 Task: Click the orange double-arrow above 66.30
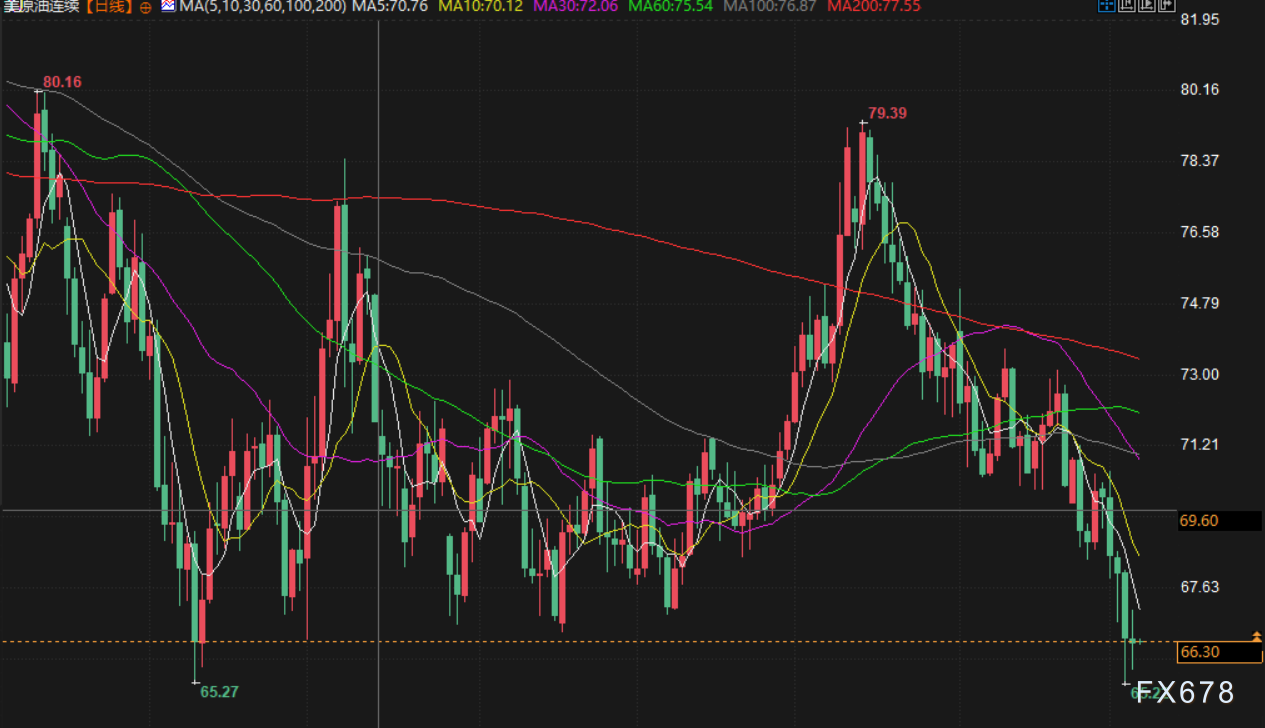(x=1256, y=636)
